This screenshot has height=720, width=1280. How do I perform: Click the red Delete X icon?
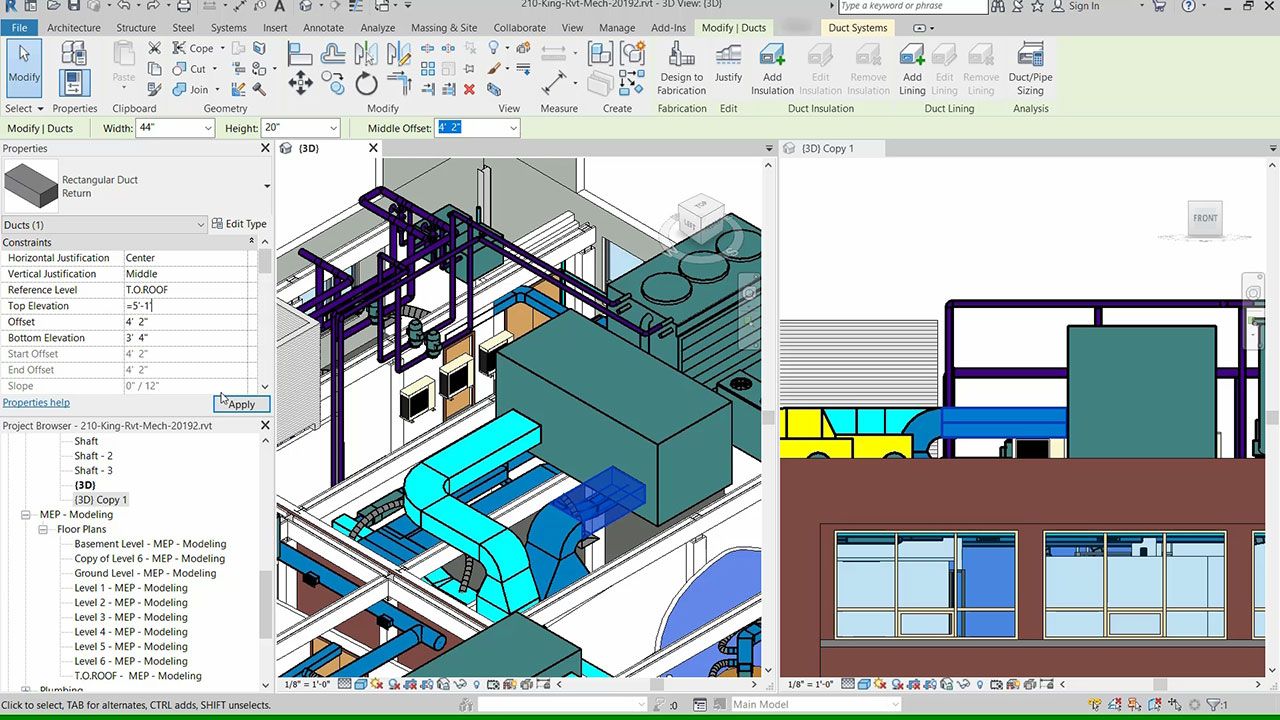point(469,89)
